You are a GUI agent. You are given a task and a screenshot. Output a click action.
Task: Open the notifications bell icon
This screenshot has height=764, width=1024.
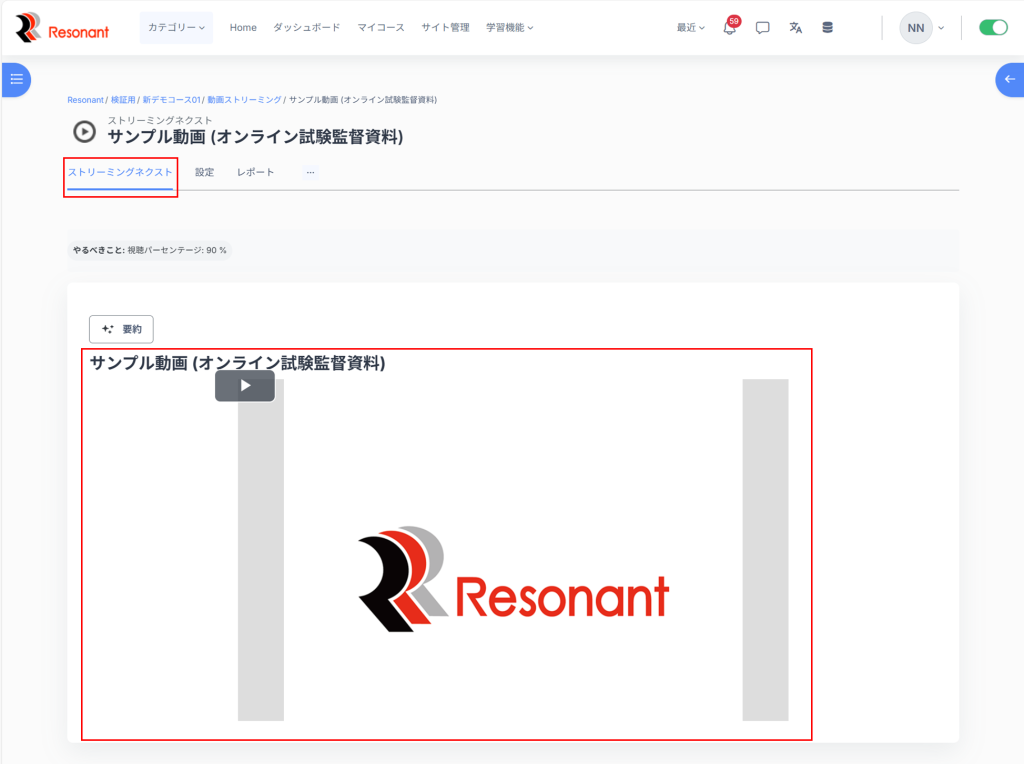click(x=729, y=28)
